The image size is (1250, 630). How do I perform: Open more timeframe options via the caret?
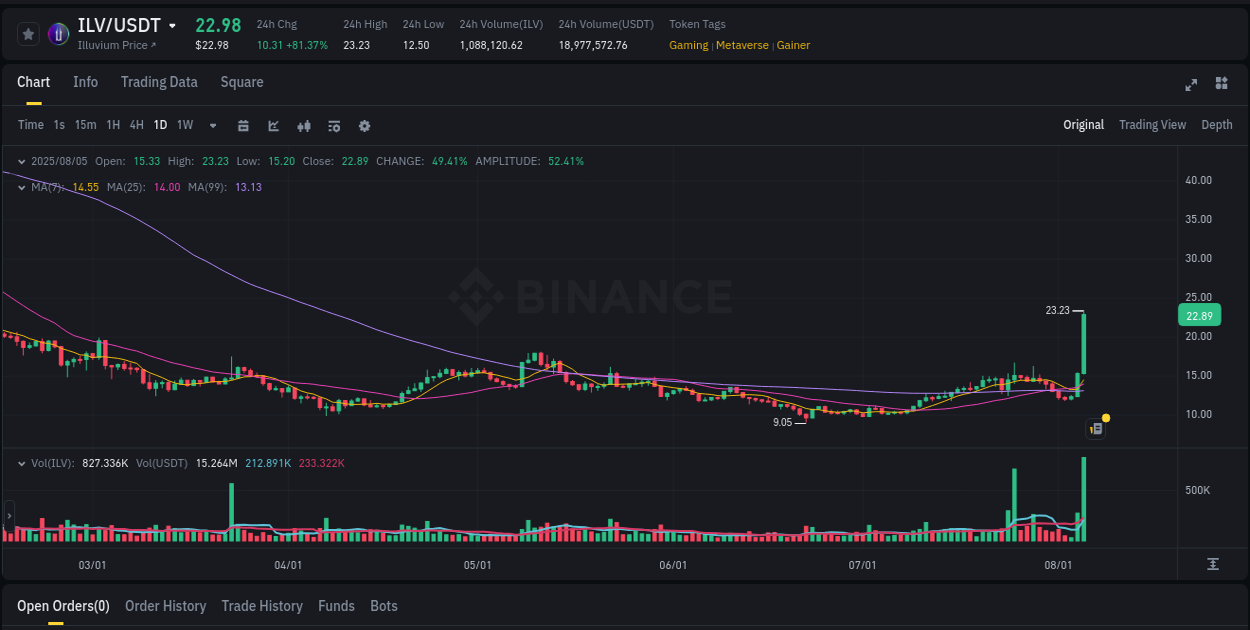click(x=212, y=126)
